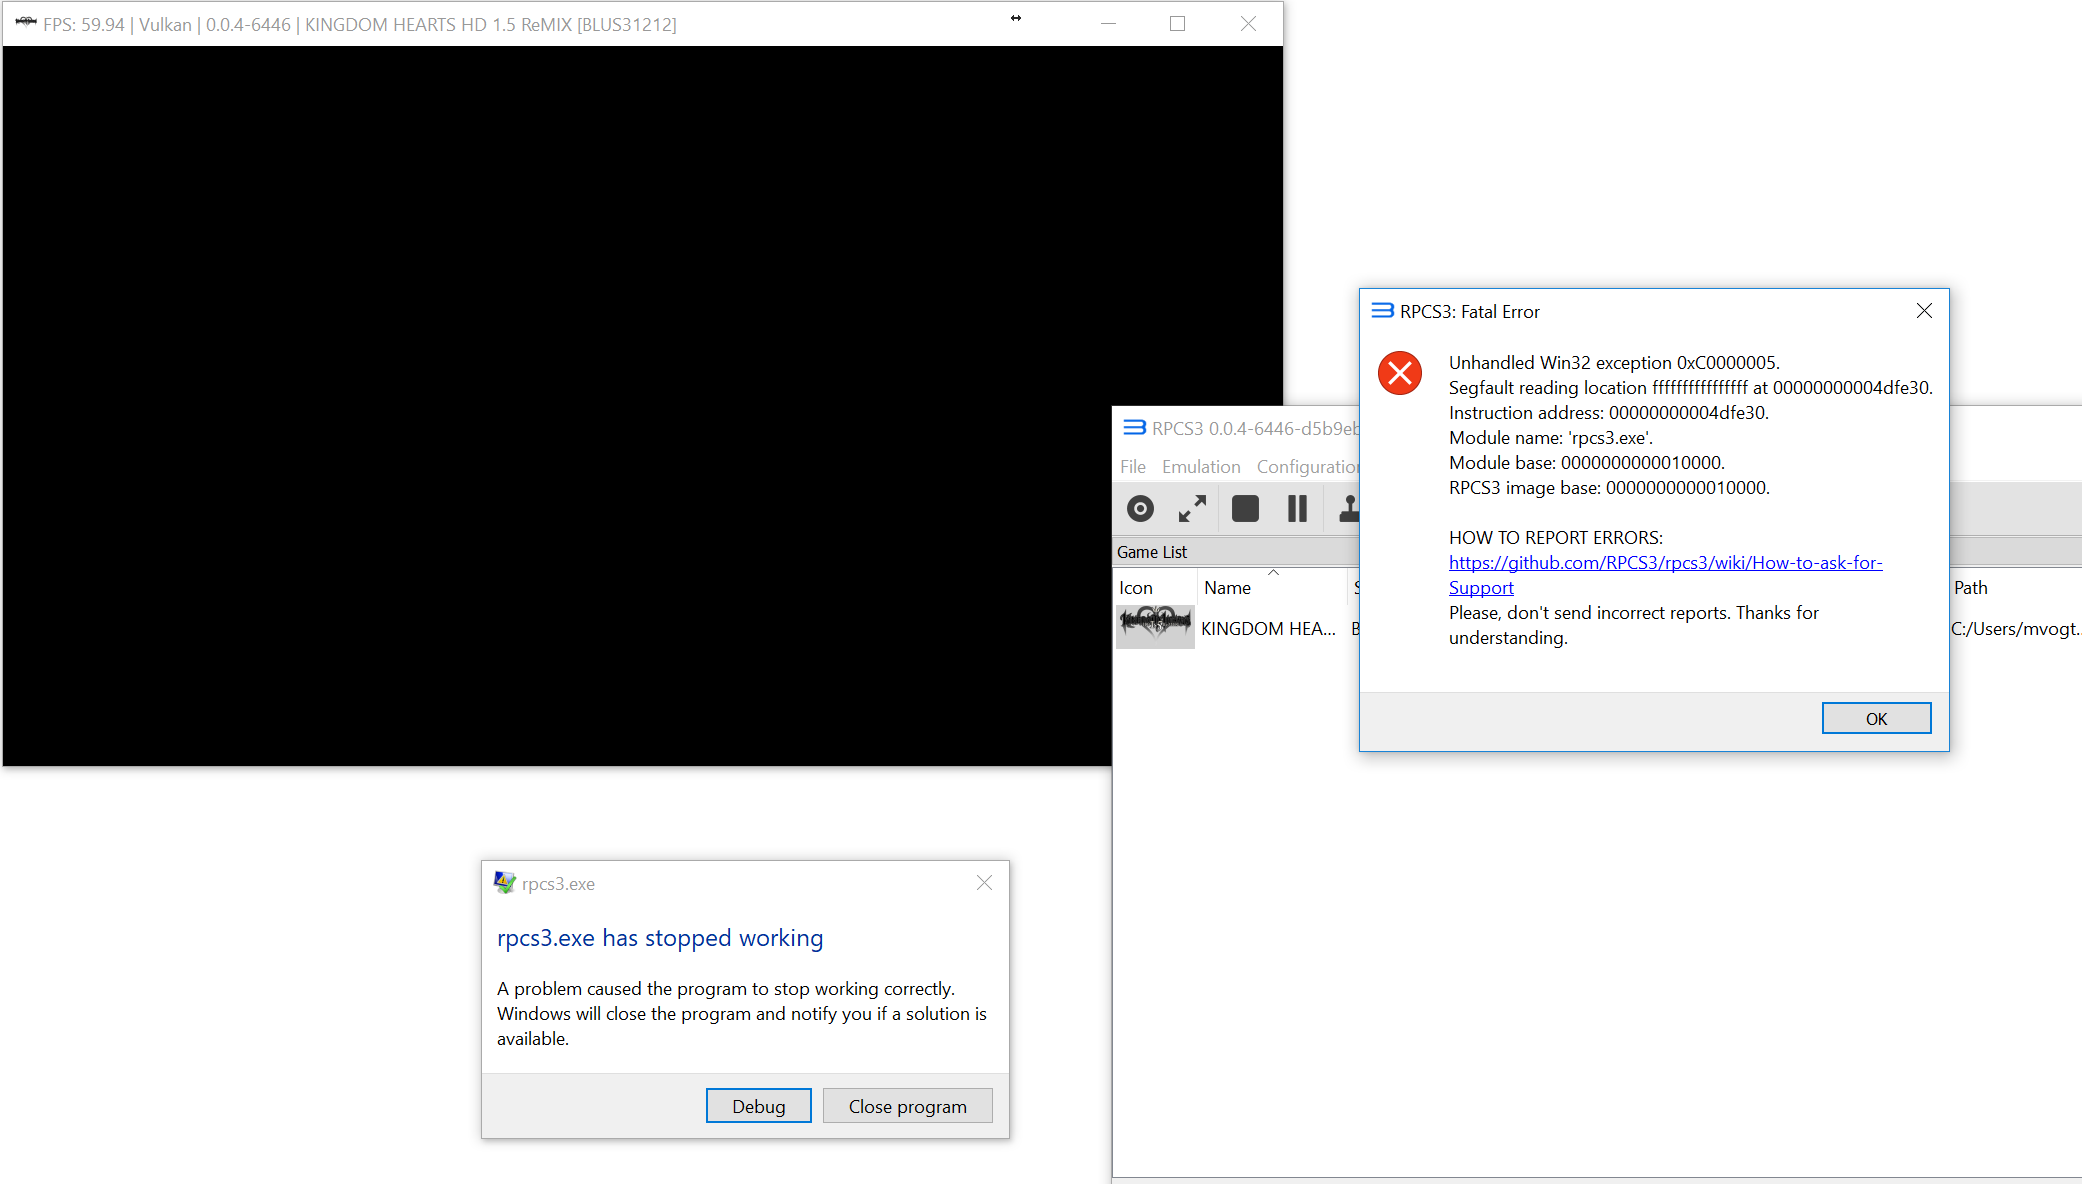Open the Configuration menu in RPCS3
Screen dimensions: 2082x1184
point(1307,467)
